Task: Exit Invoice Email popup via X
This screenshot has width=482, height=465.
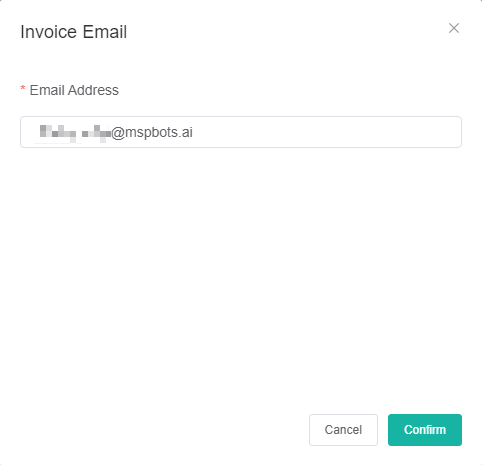Action: point(454,28)
